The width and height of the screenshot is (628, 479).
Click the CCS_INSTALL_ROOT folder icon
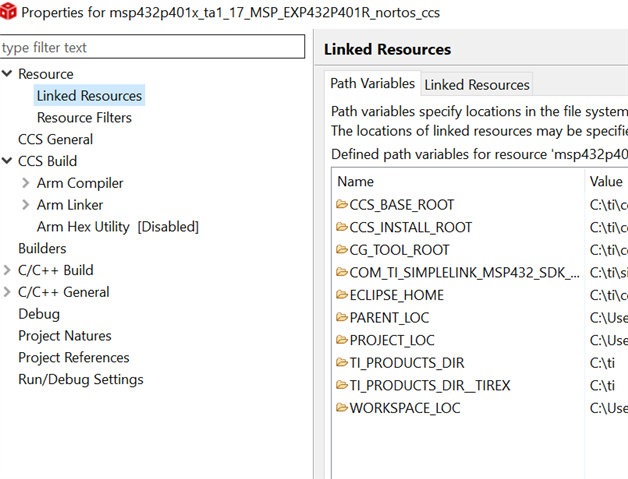(342, 227)
